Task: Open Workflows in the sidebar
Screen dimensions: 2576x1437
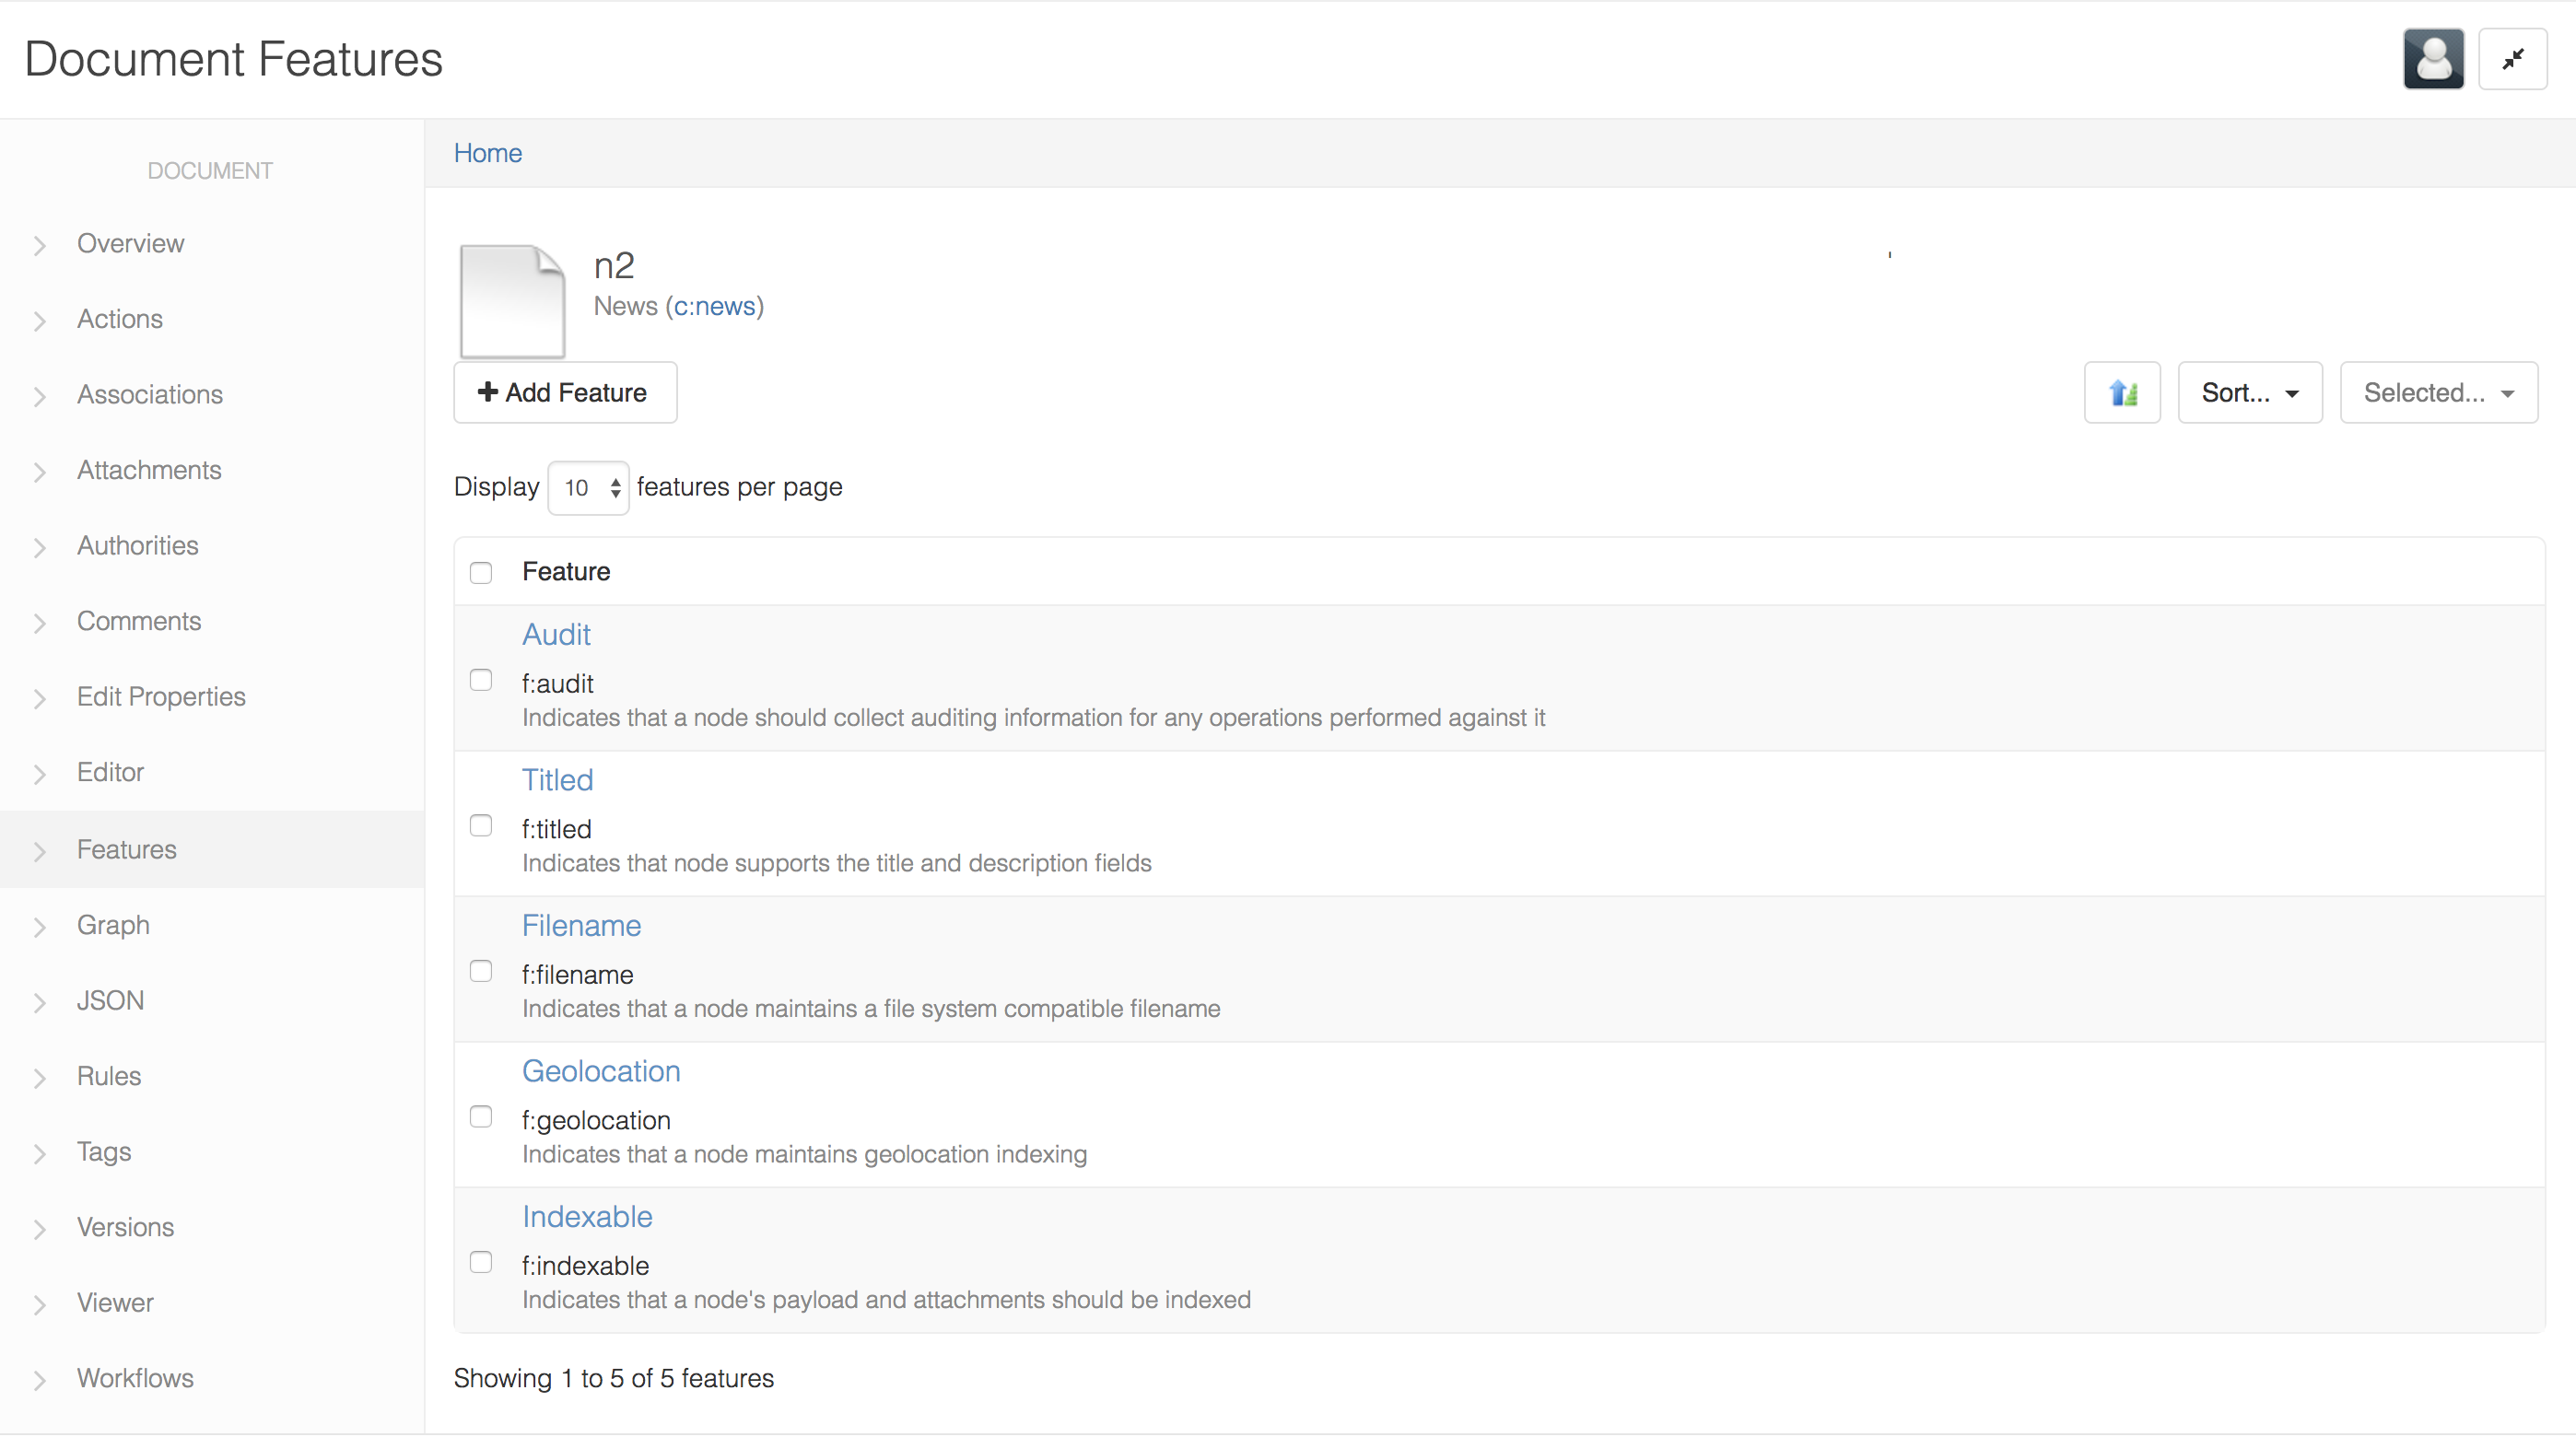Action: 135,1378
